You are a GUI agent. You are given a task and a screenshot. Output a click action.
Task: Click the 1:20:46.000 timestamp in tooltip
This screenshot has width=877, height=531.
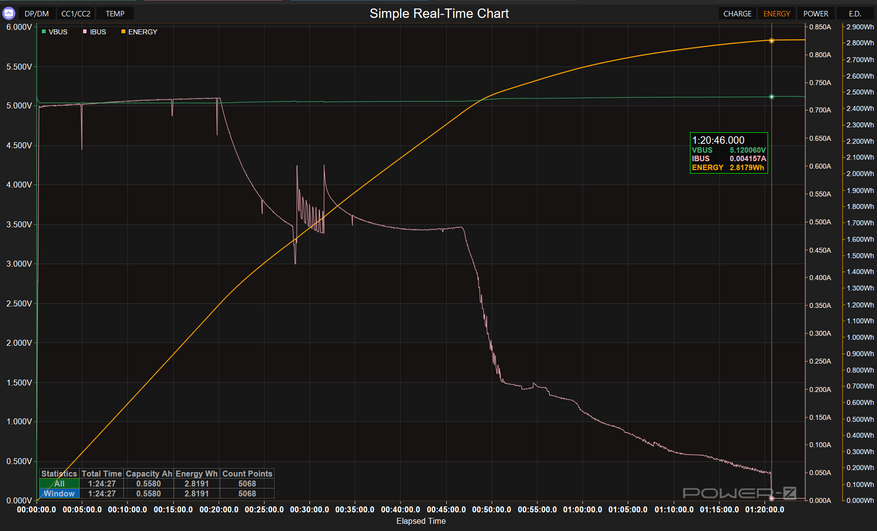click(718, 140)
